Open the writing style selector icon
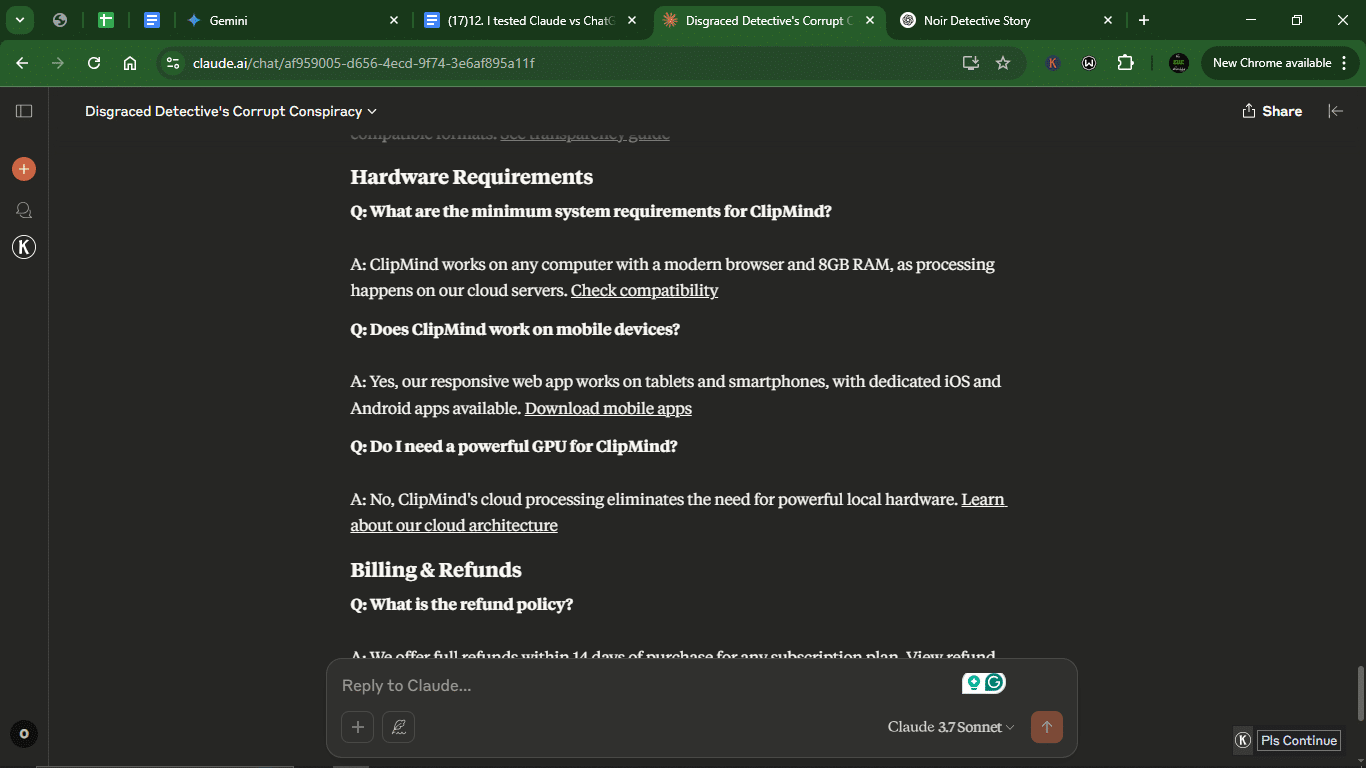 point(399,727)
